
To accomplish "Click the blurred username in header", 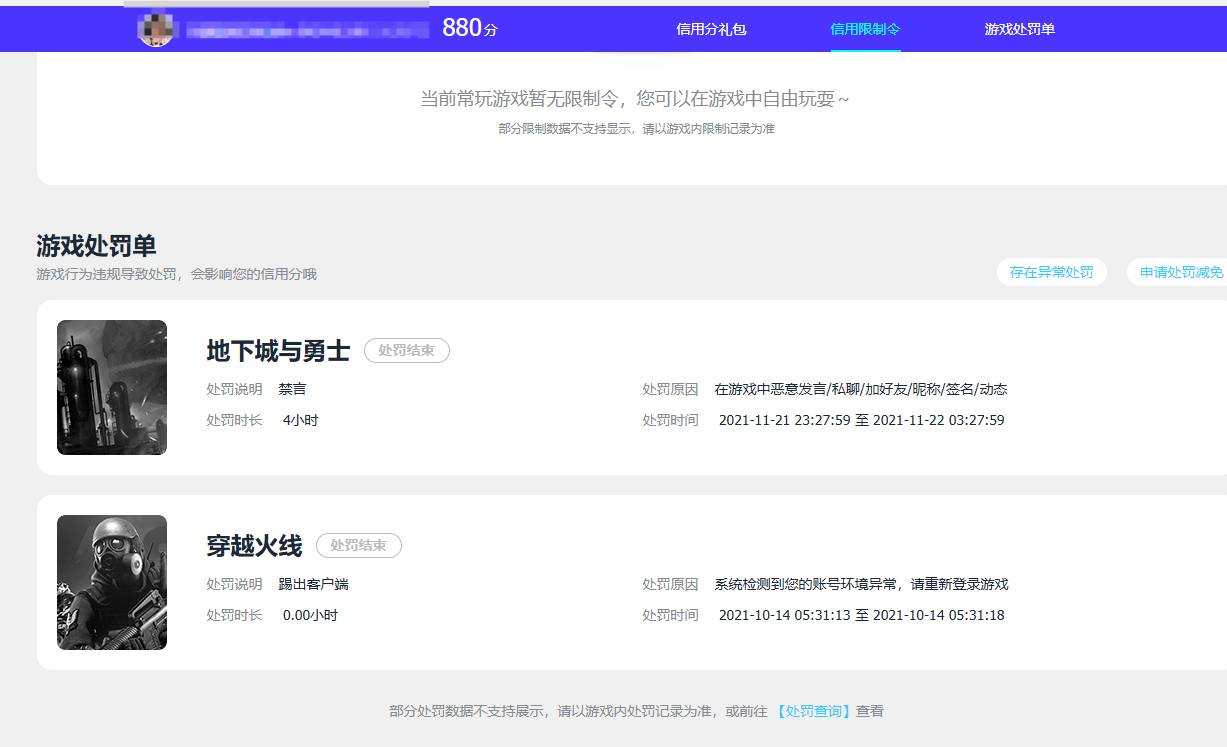I will pyautogui.click(x=307, y=30).
